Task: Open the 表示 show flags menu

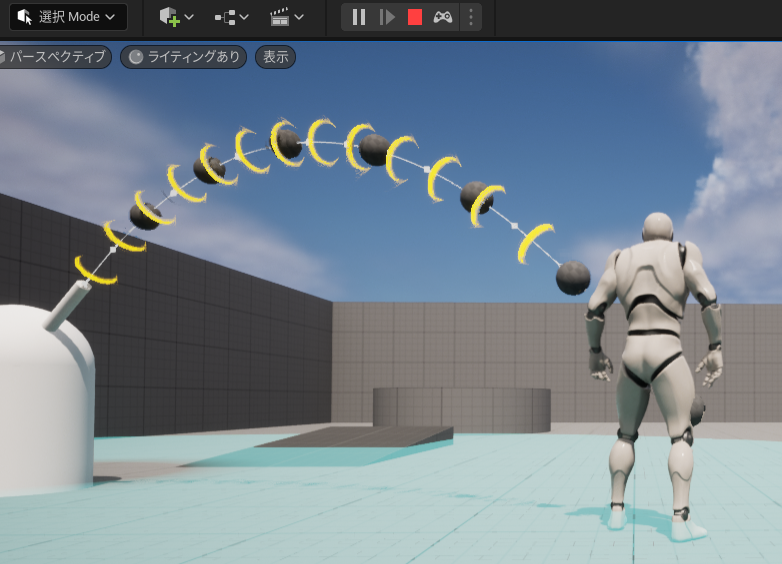Action: (x=275, y=57)
